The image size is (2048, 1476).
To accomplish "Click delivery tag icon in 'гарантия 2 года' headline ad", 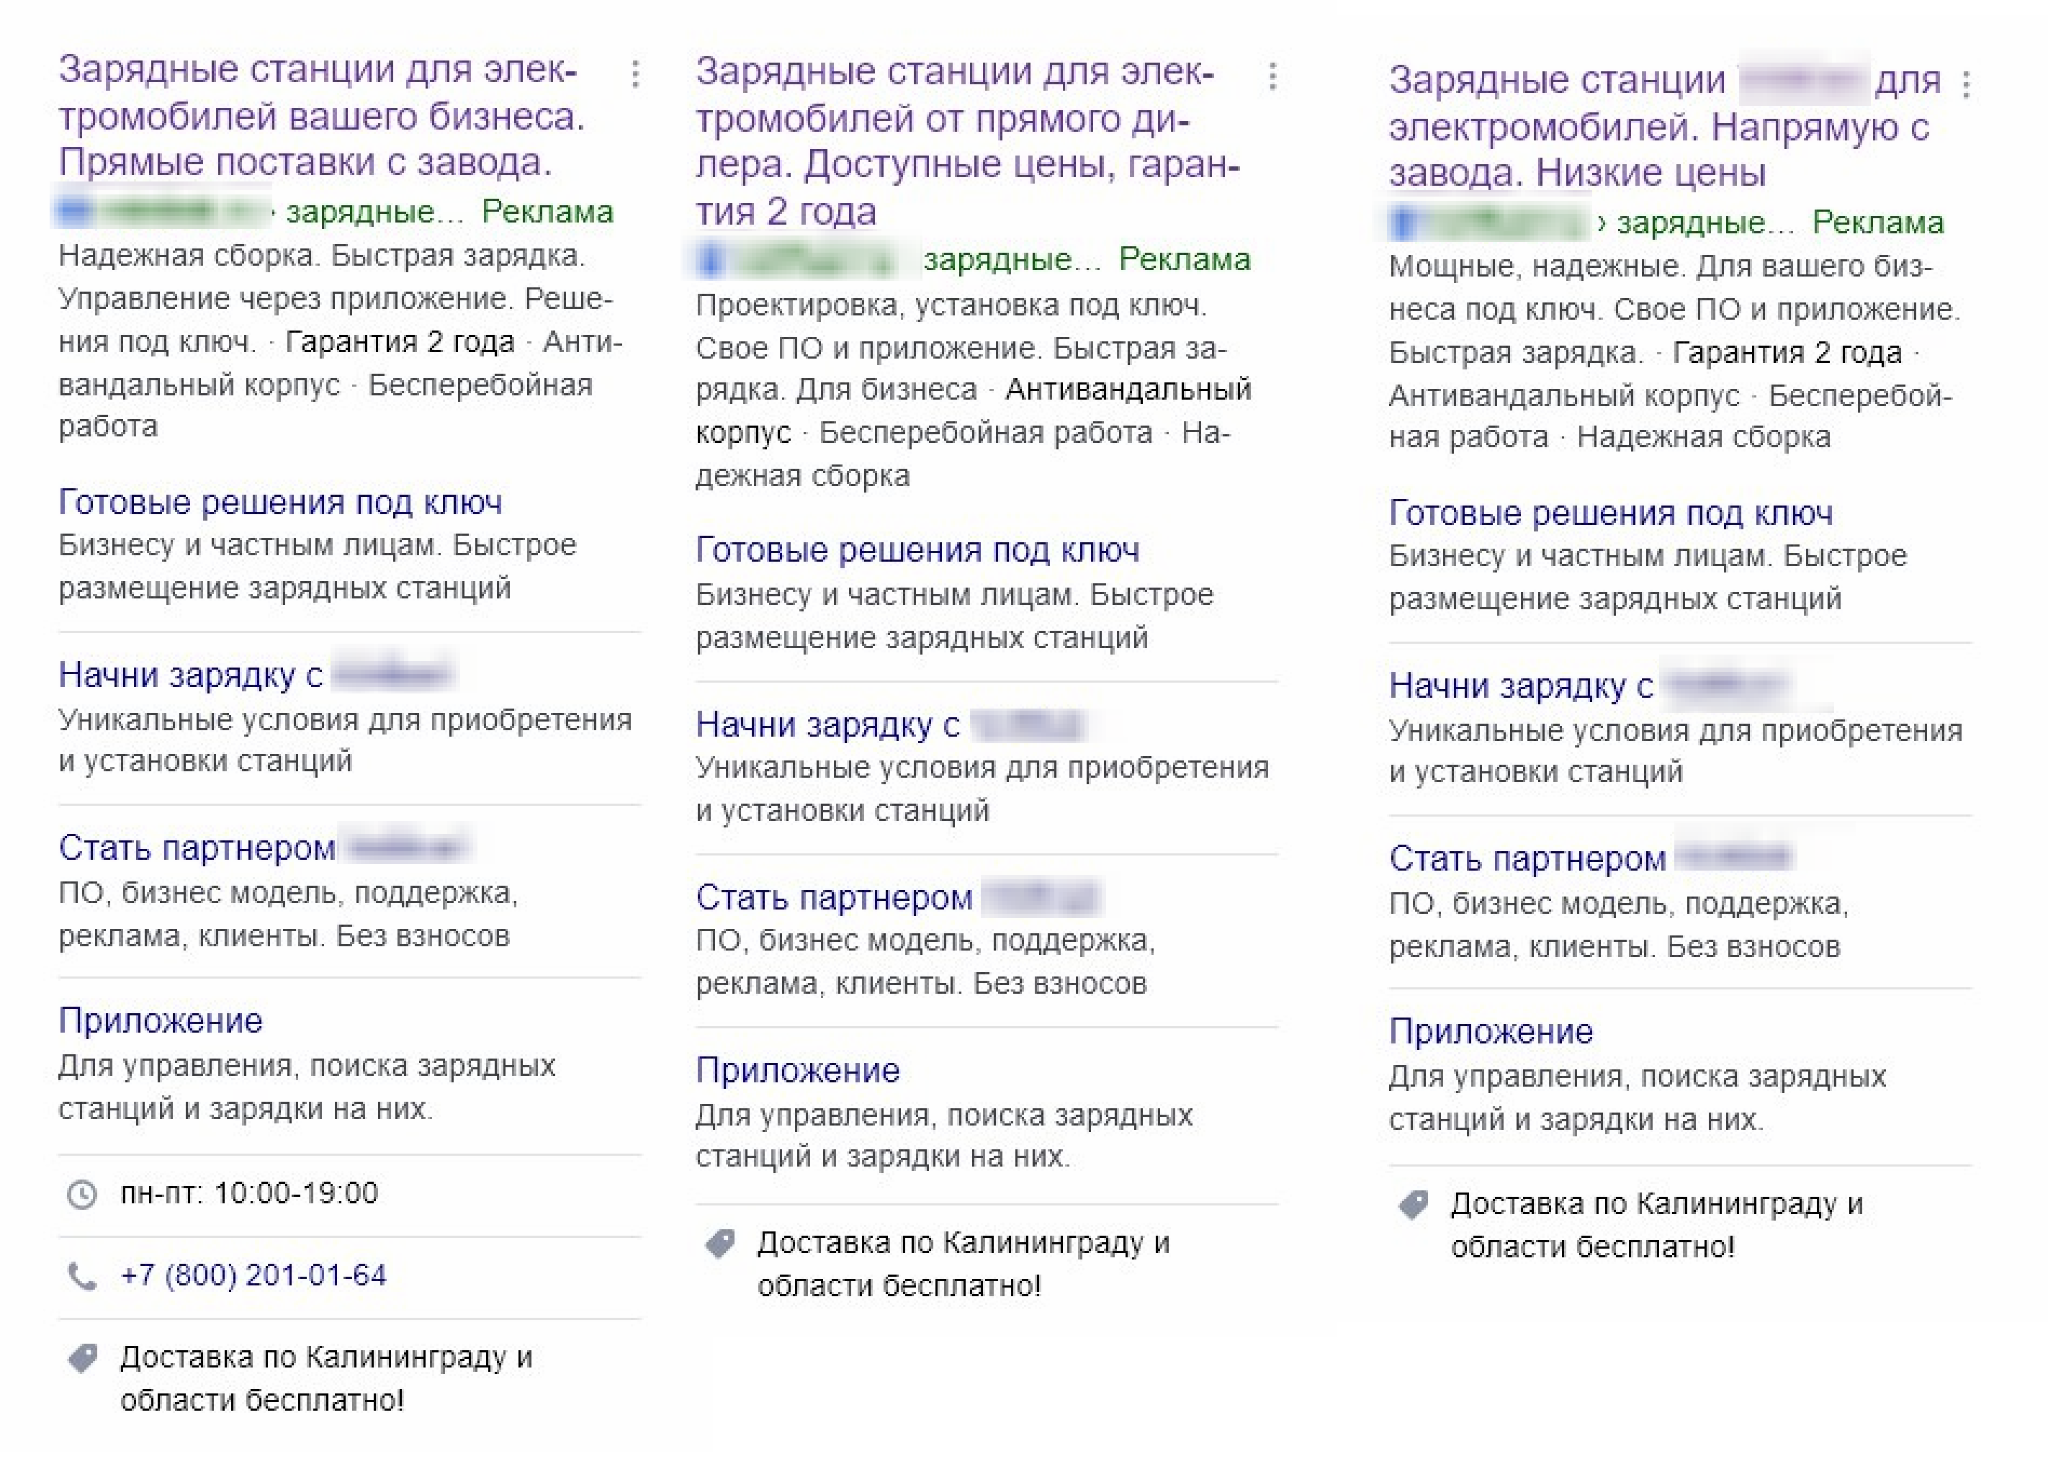I will pos(720,1244).
